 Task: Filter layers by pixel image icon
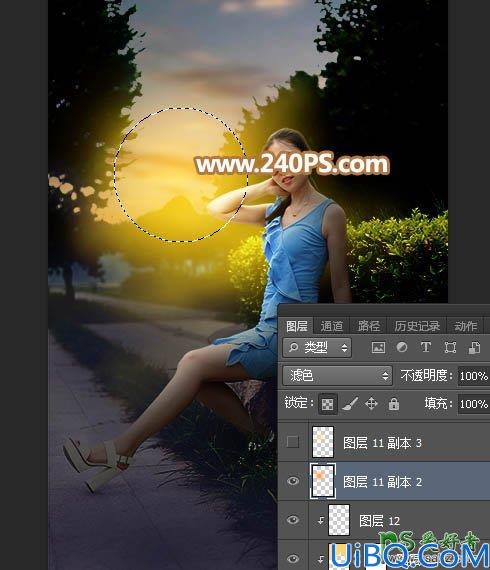click(x=378, y=348)
